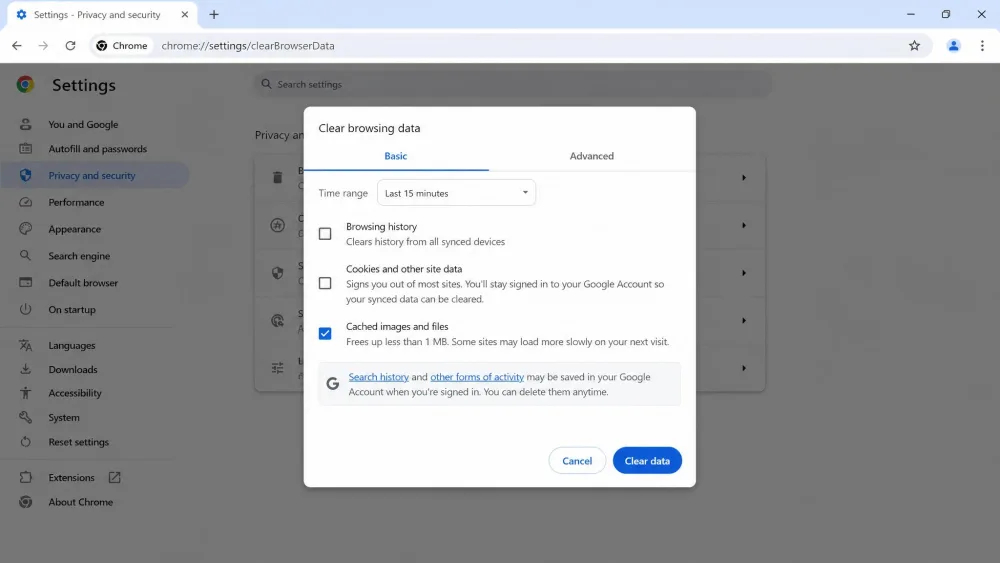This screenshot has width=1000, height=563.
Task: Click the System wrench icon
Action: [x=26, y=417]
